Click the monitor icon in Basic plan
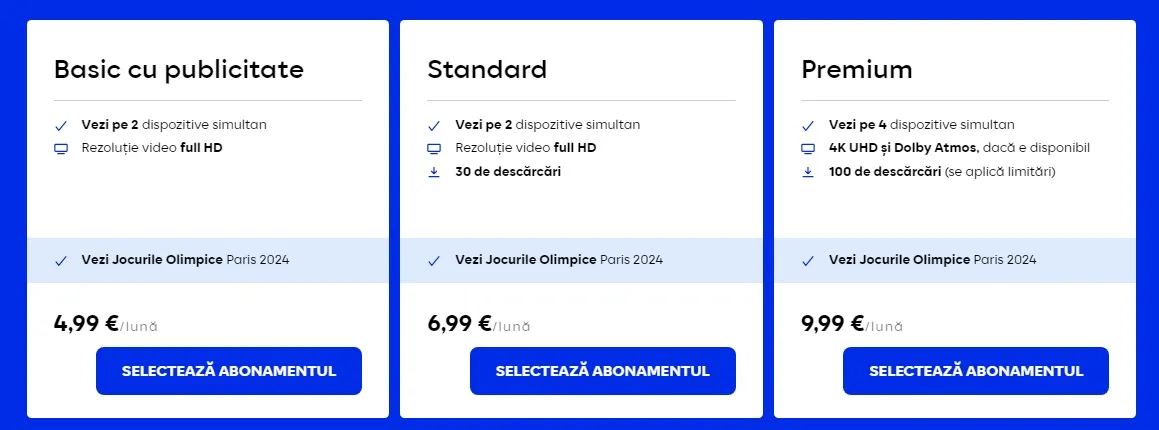The width and height of the screenshot is (1159, 430). pos(61,149)
